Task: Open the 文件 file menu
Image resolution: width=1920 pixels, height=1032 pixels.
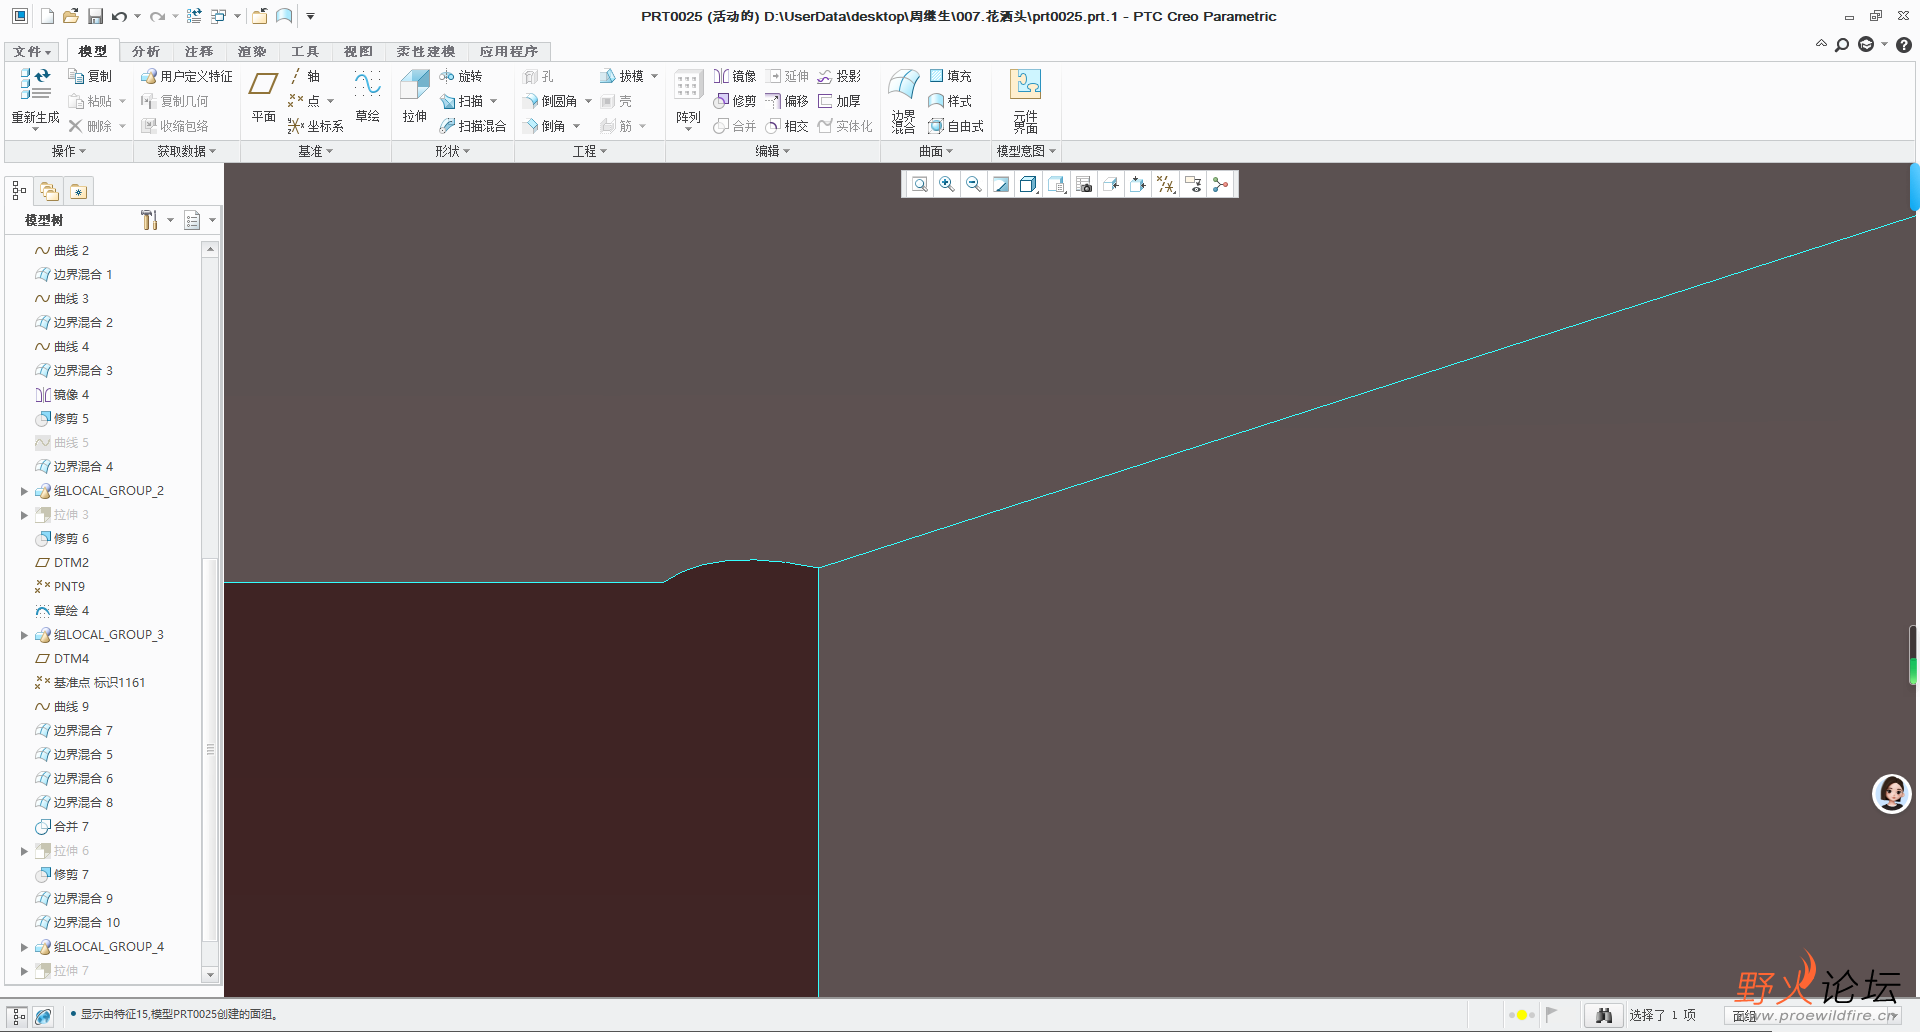Action: [32, 51]
